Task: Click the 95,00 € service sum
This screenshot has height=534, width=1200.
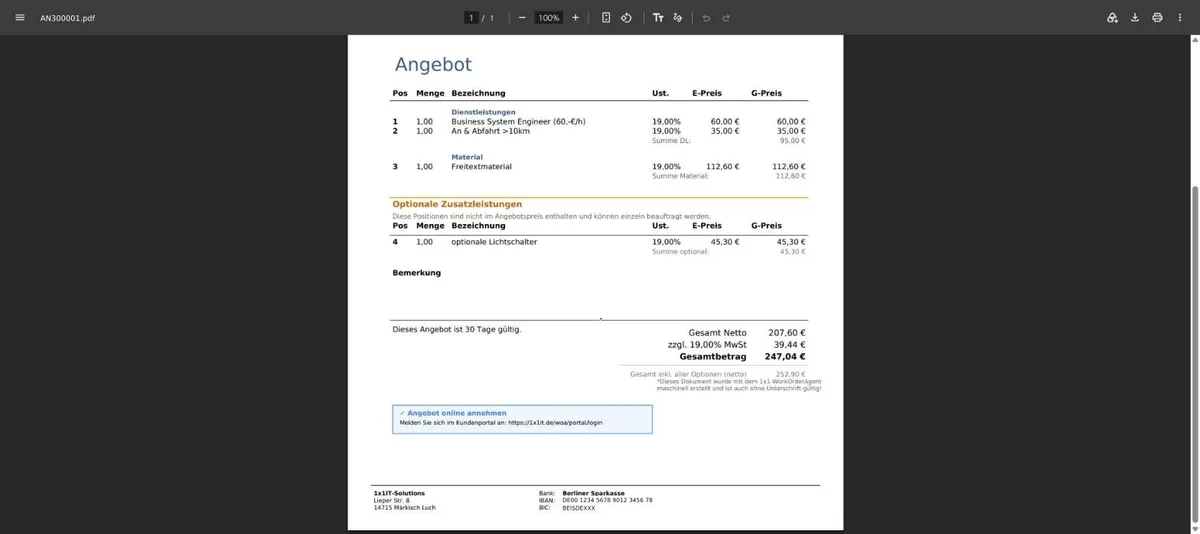Action: 792,141
